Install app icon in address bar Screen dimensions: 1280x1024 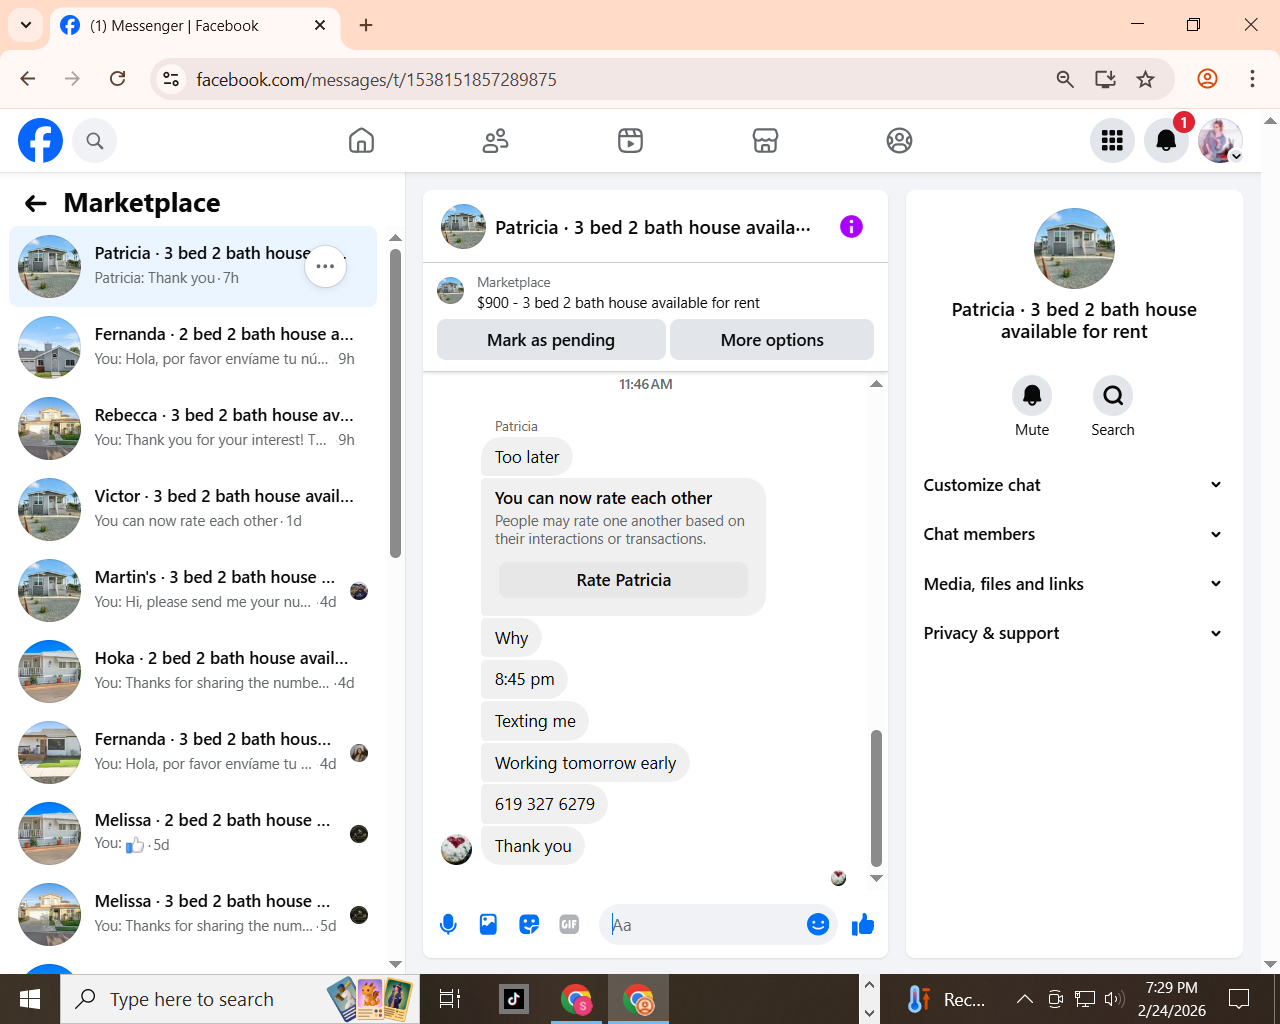(1105, 79)
